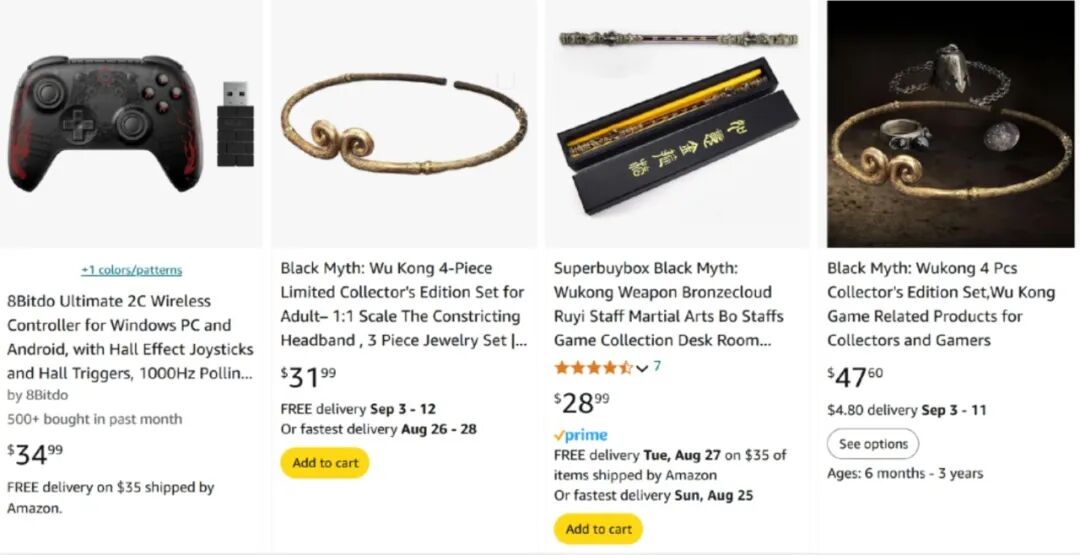Open the Superbuybox Ruyi Staff product title
The height and width of the screenshot is (555, 1080).
(669, 304)
